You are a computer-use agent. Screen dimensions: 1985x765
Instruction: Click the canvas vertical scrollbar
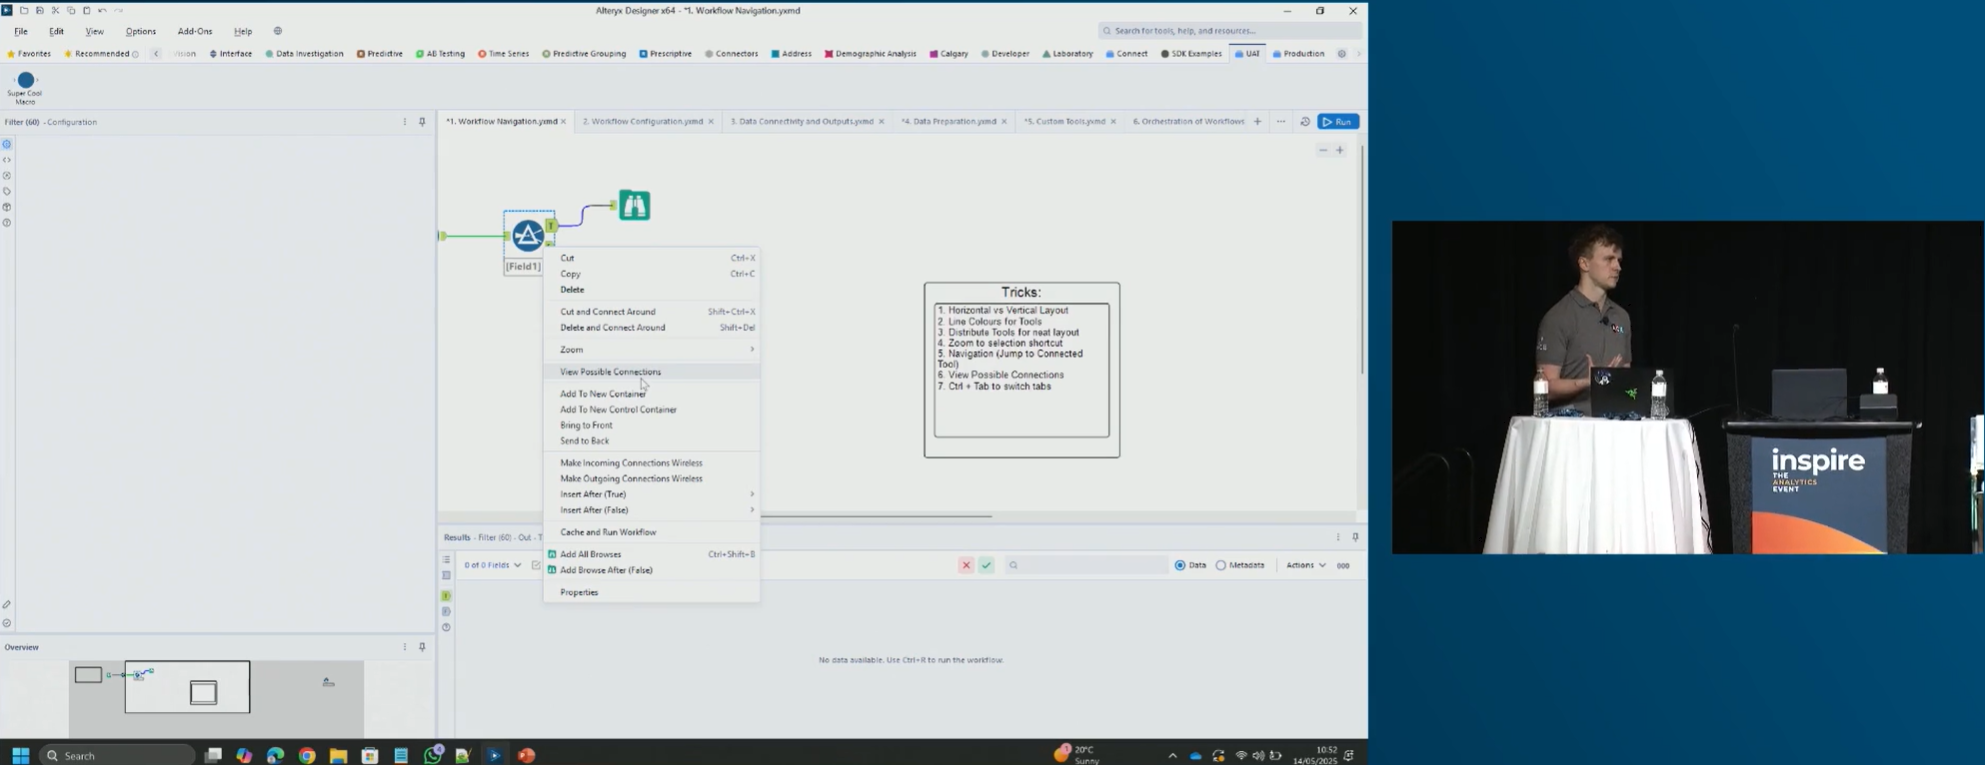click(x=1361, y=260)
